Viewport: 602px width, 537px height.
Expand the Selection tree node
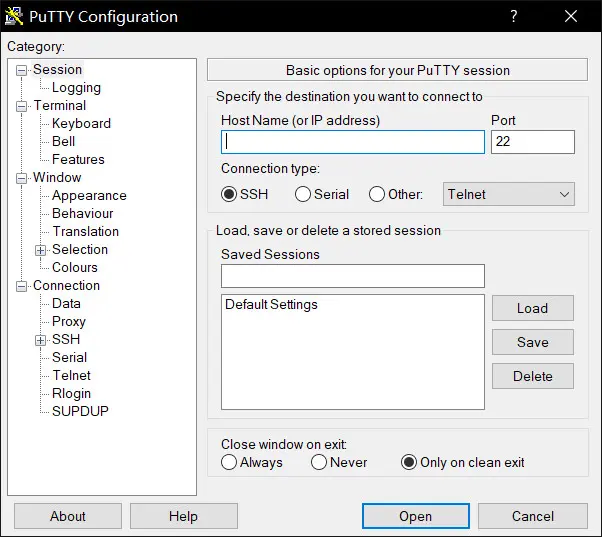(40, 250)
